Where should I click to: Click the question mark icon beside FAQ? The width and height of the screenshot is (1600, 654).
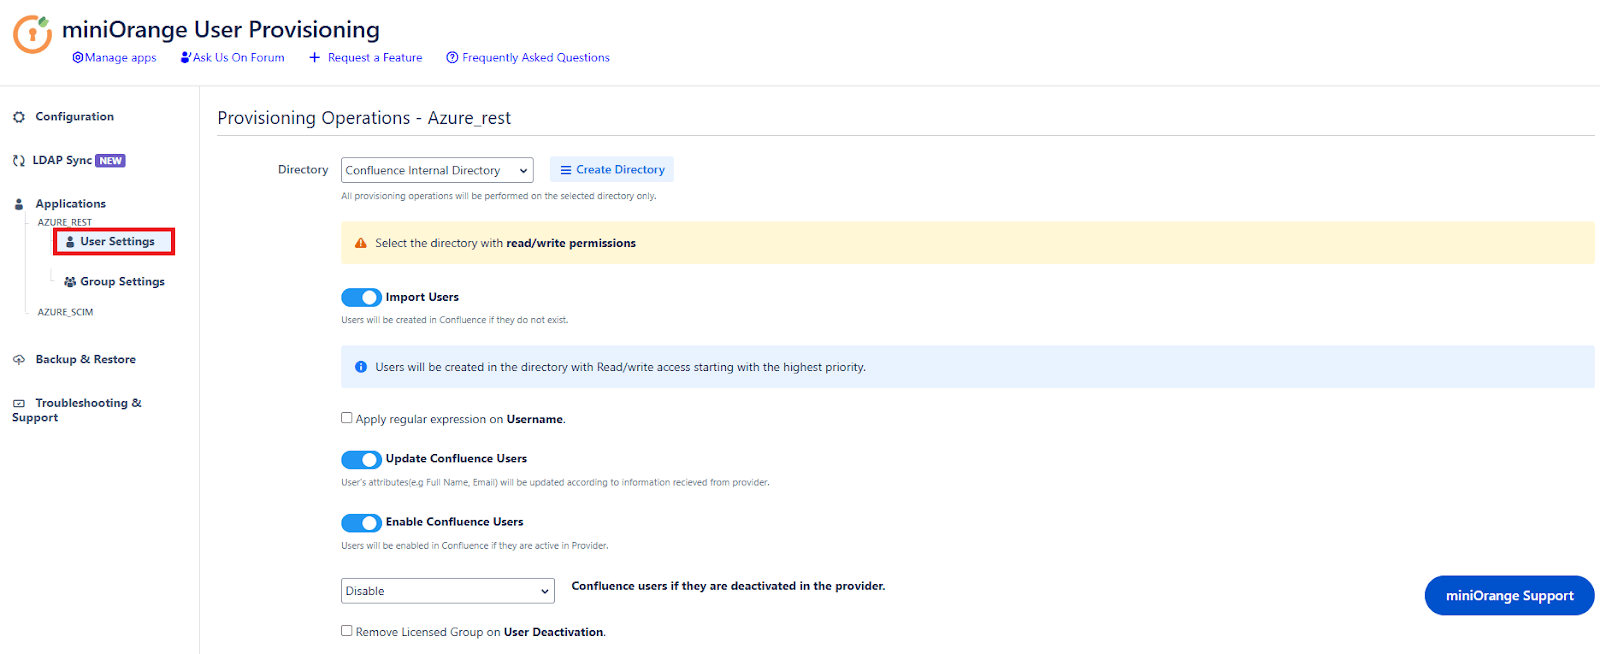[452, 58]
